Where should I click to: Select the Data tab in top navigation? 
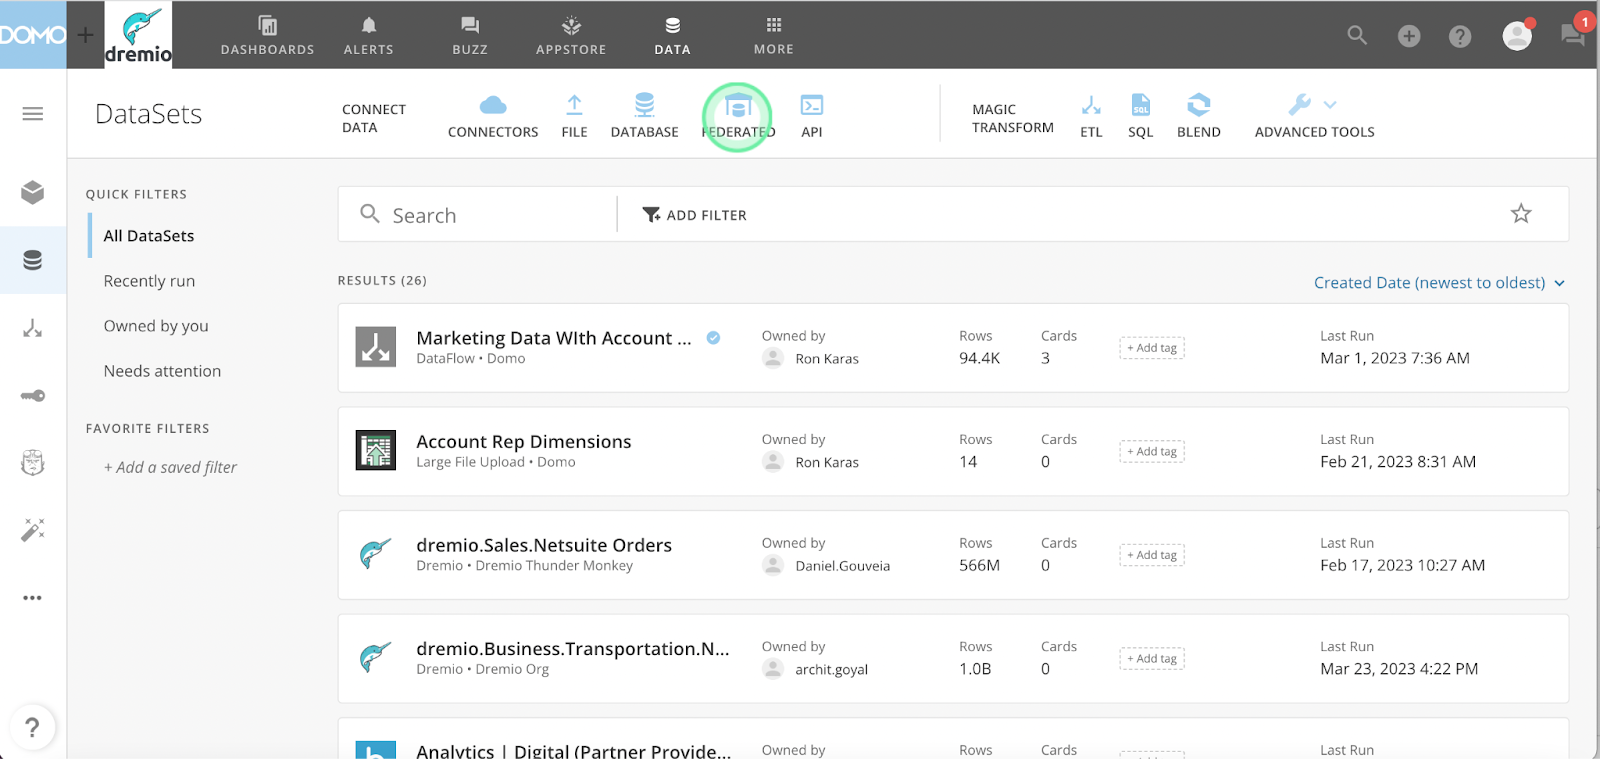[673, 35]
